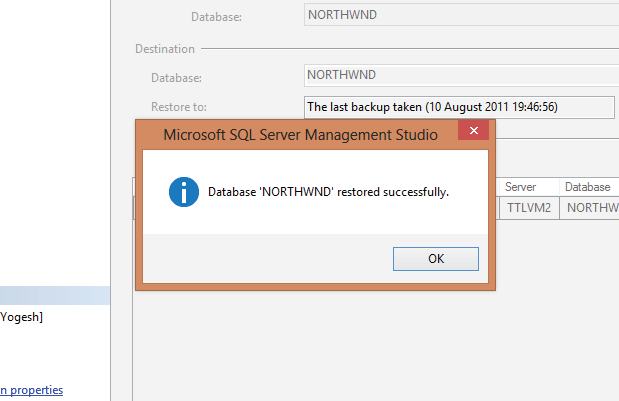Click the 'Database NORTHWND restored successfully' message
This screenshot has width=619, height=401.
click(328, 192)
